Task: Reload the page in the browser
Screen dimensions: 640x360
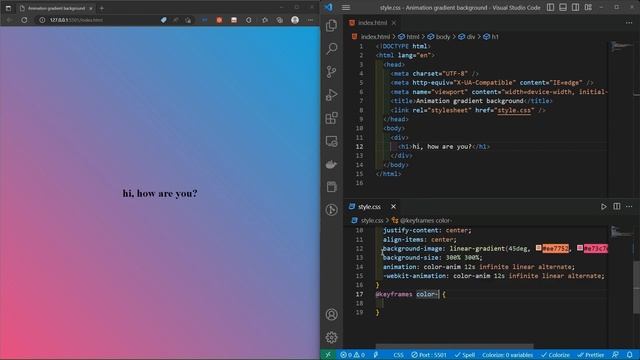Action: [24, 20]
